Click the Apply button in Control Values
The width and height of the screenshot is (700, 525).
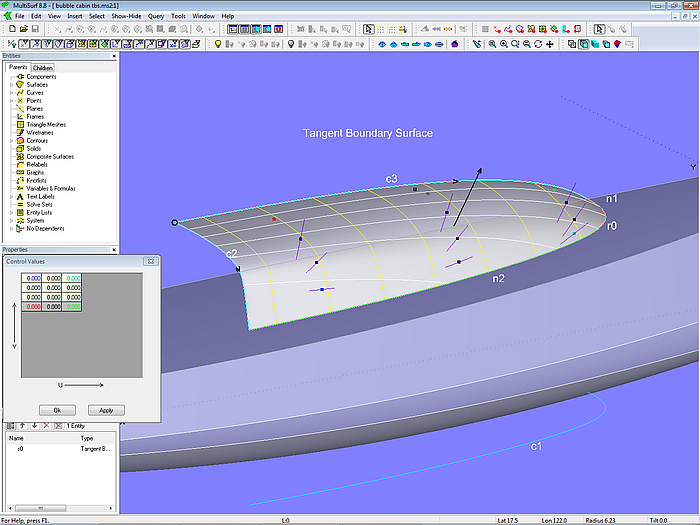tap(106, 410)
